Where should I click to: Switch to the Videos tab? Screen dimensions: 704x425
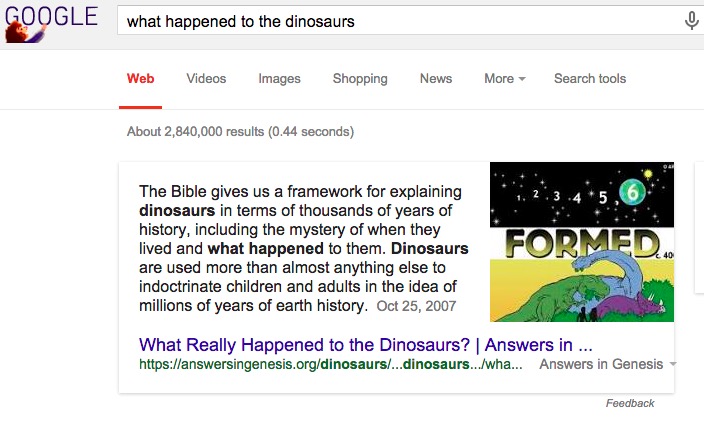(x=206, y=79)
